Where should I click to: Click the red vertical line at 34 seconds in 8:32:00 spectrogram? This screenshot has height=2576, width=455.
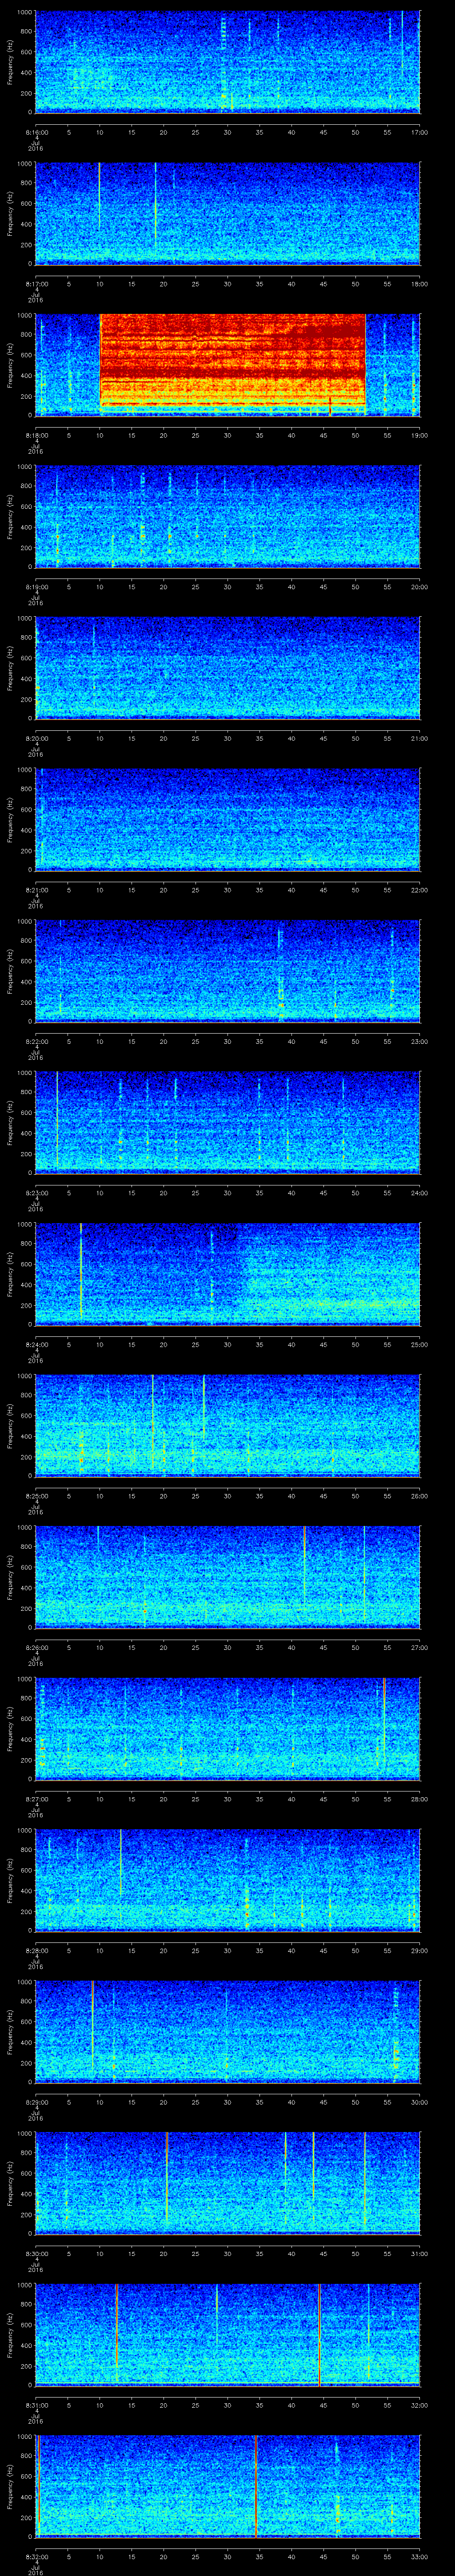257,2486
